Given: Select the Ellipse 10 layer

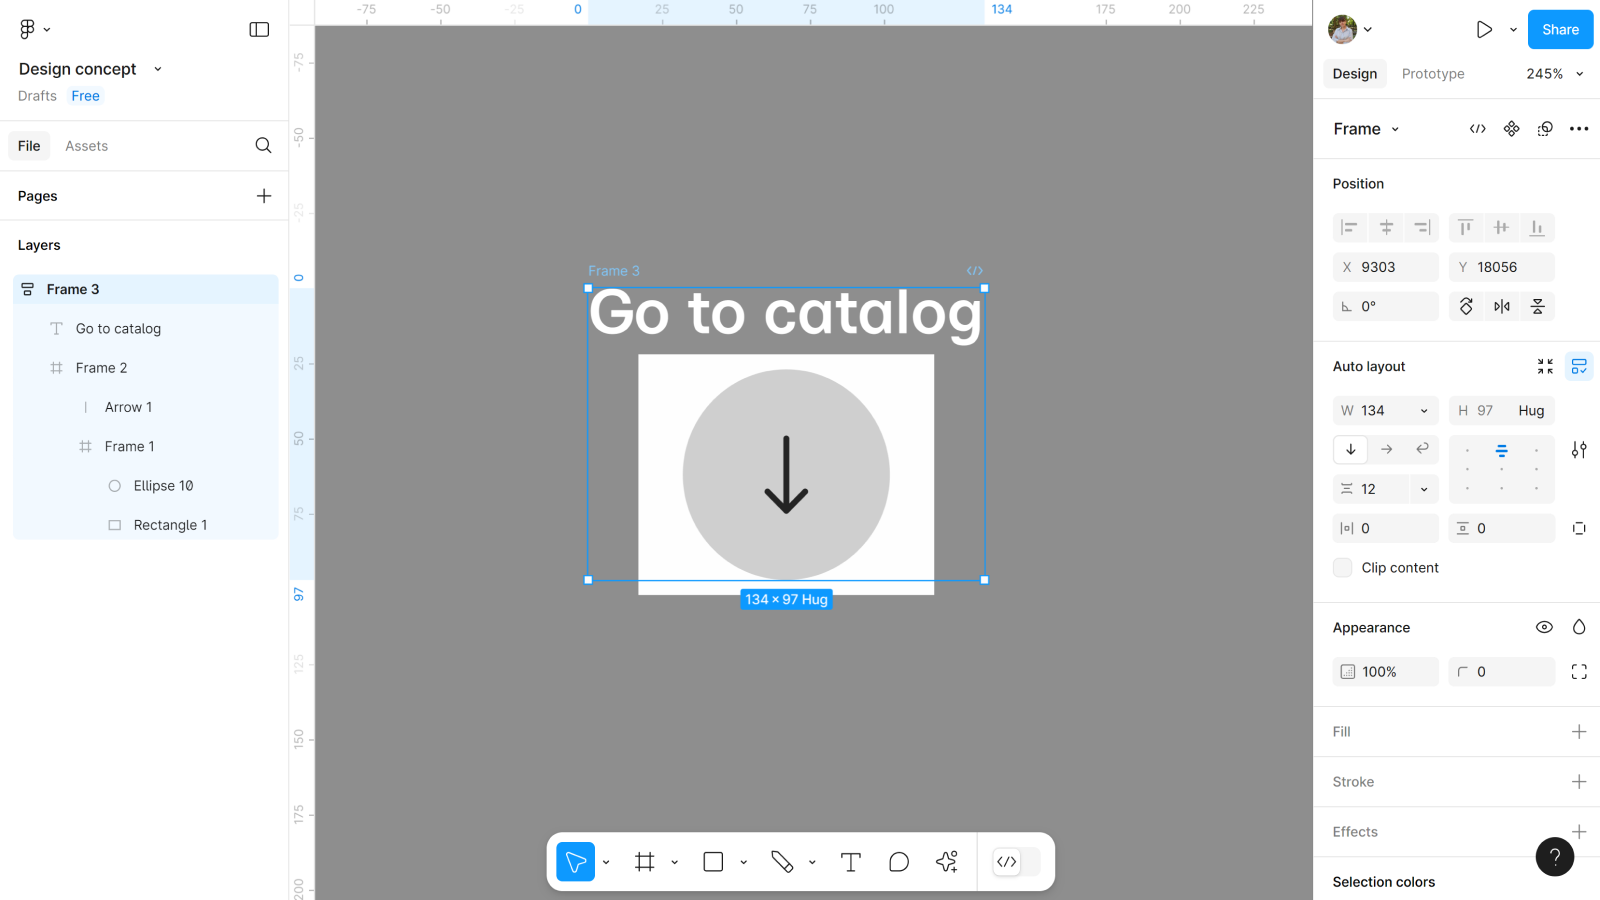Looking at the screenshot, I should point(163,486).
